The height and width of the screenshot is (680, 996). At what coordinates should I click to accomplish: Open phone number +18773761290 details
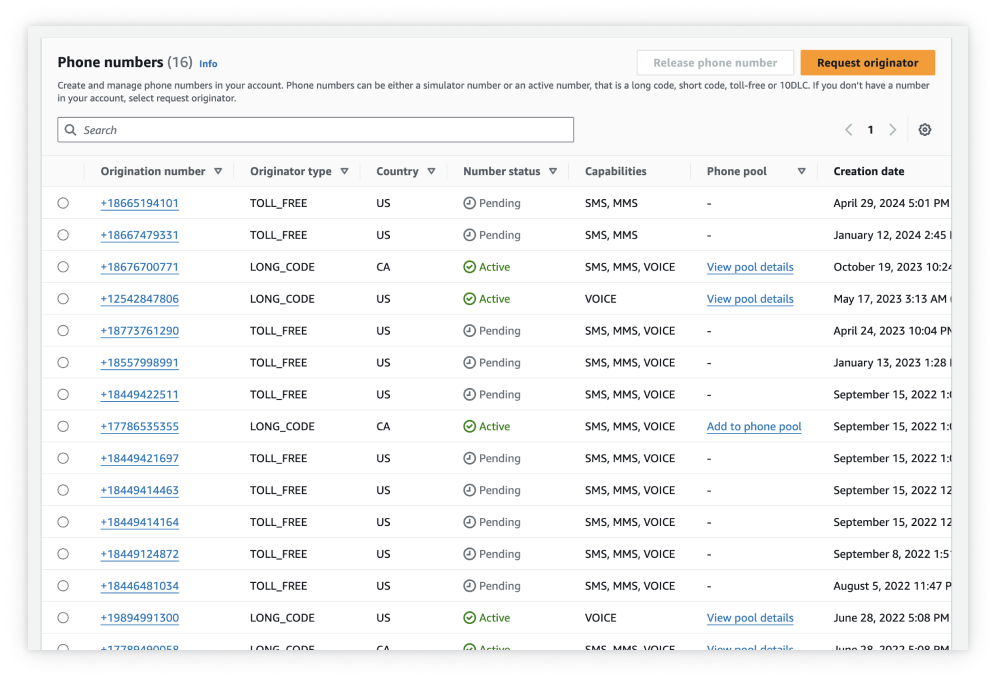139,331
